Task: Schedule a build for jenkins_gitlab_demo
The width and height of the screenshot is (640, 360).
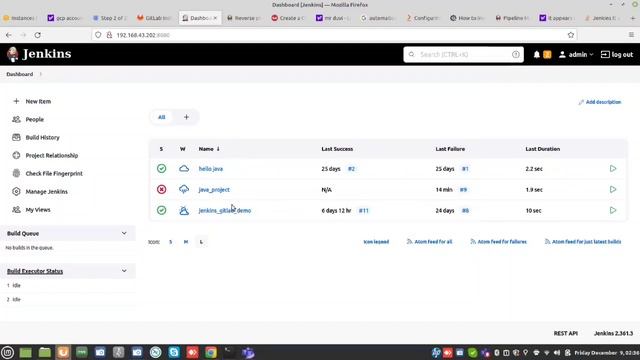Action: 613,210
